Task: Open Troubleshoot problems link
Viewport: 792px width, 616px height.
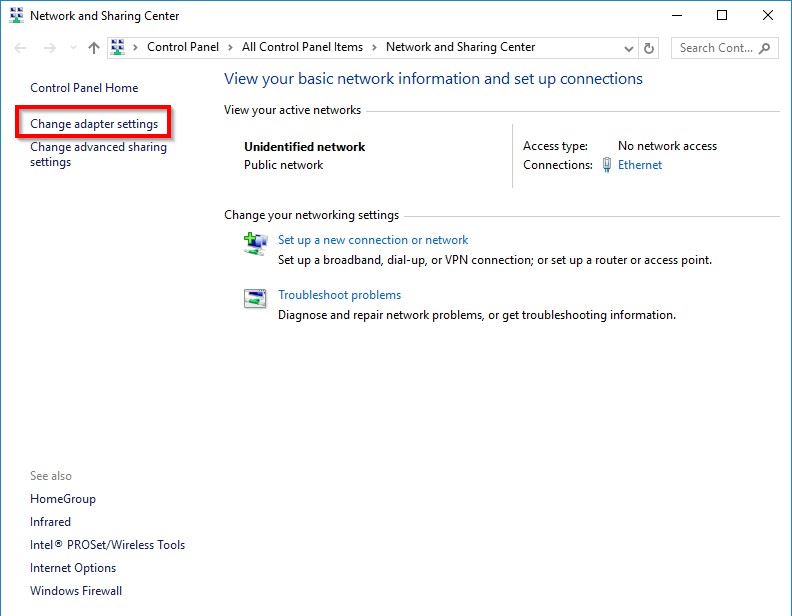Action: (x=339, y=295)
